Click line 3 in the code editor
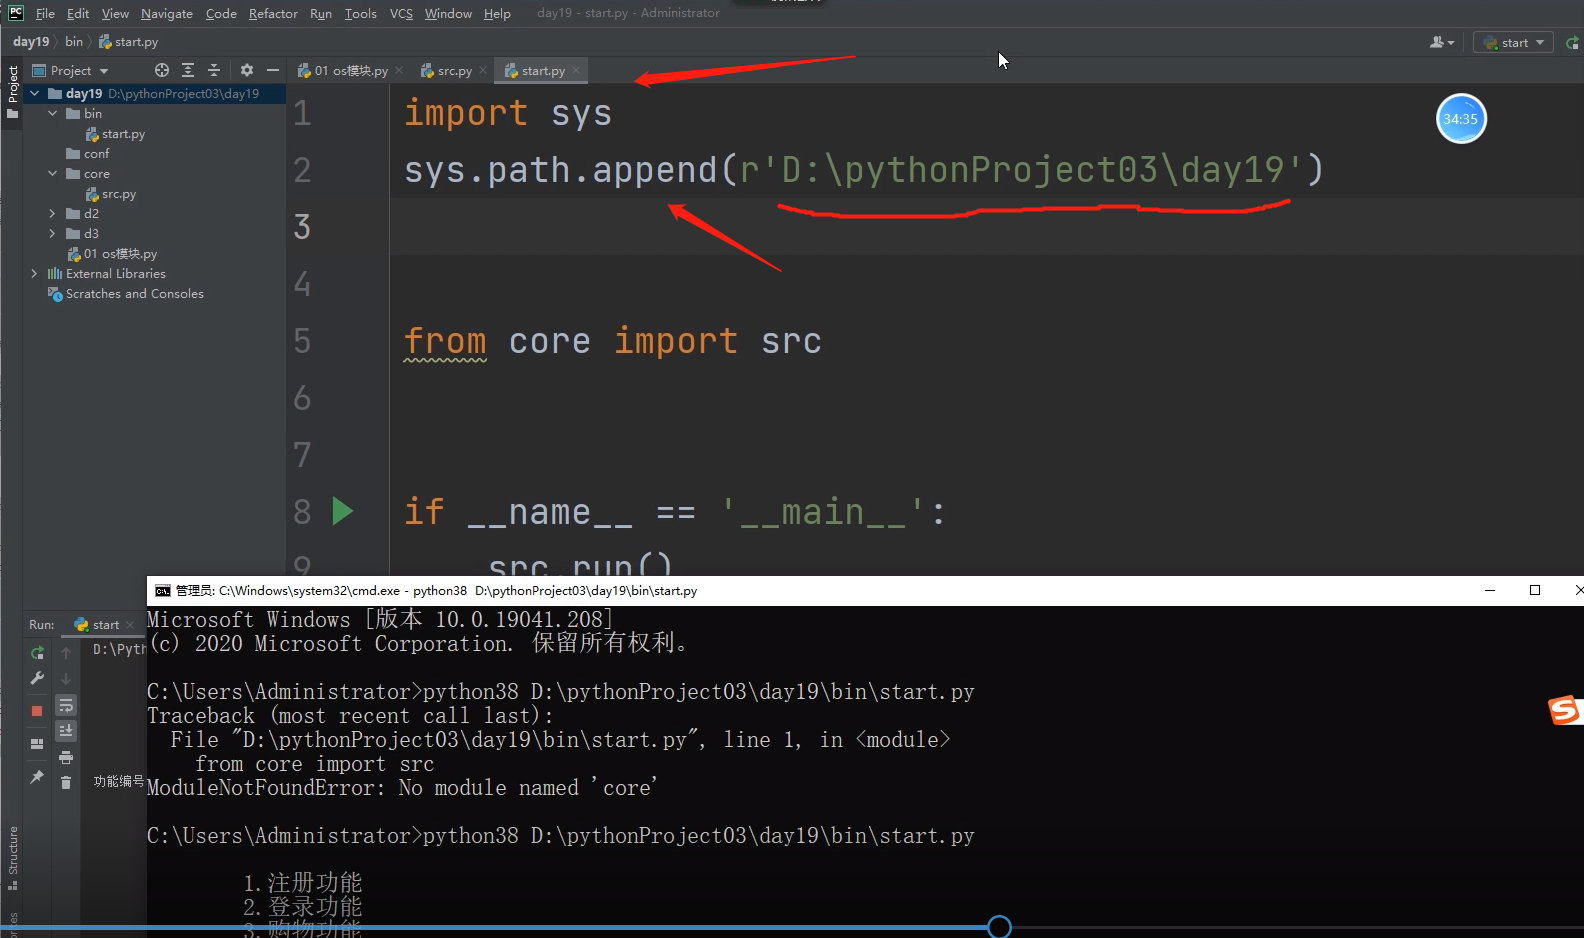1584x938 pixels. tap(985, 227)
